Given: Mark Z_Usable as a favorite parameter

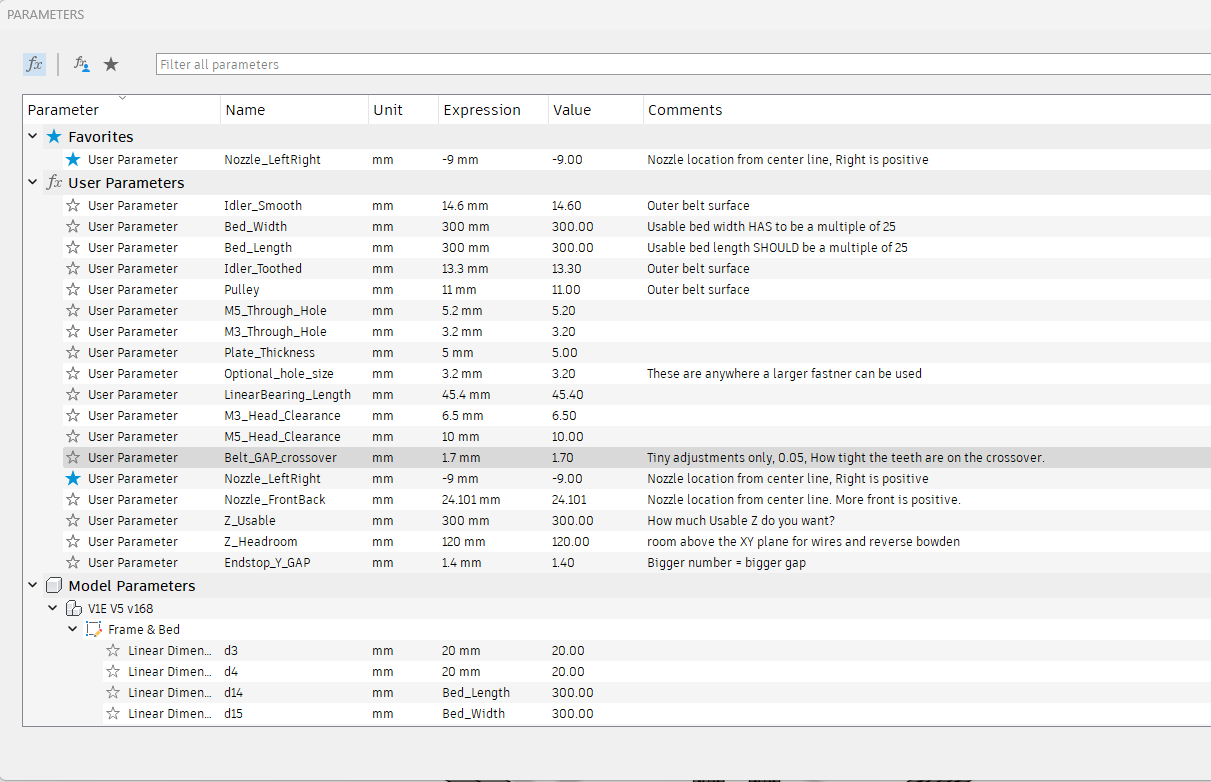Looking at the screenshot, I should 73,520.
